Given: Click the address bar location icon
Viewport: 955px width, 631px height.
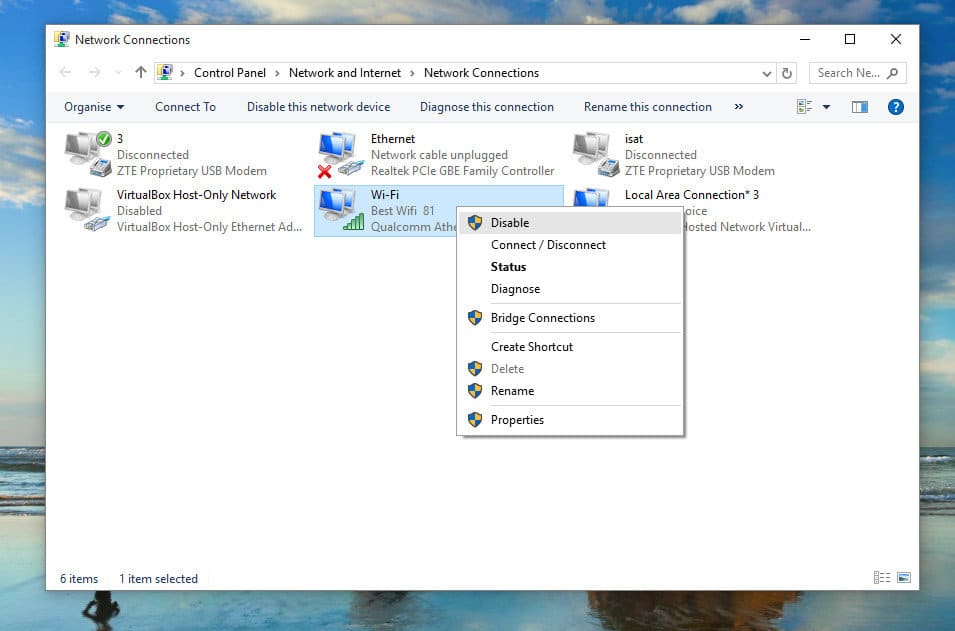Looking at the screenshot, I should point(164,72).
